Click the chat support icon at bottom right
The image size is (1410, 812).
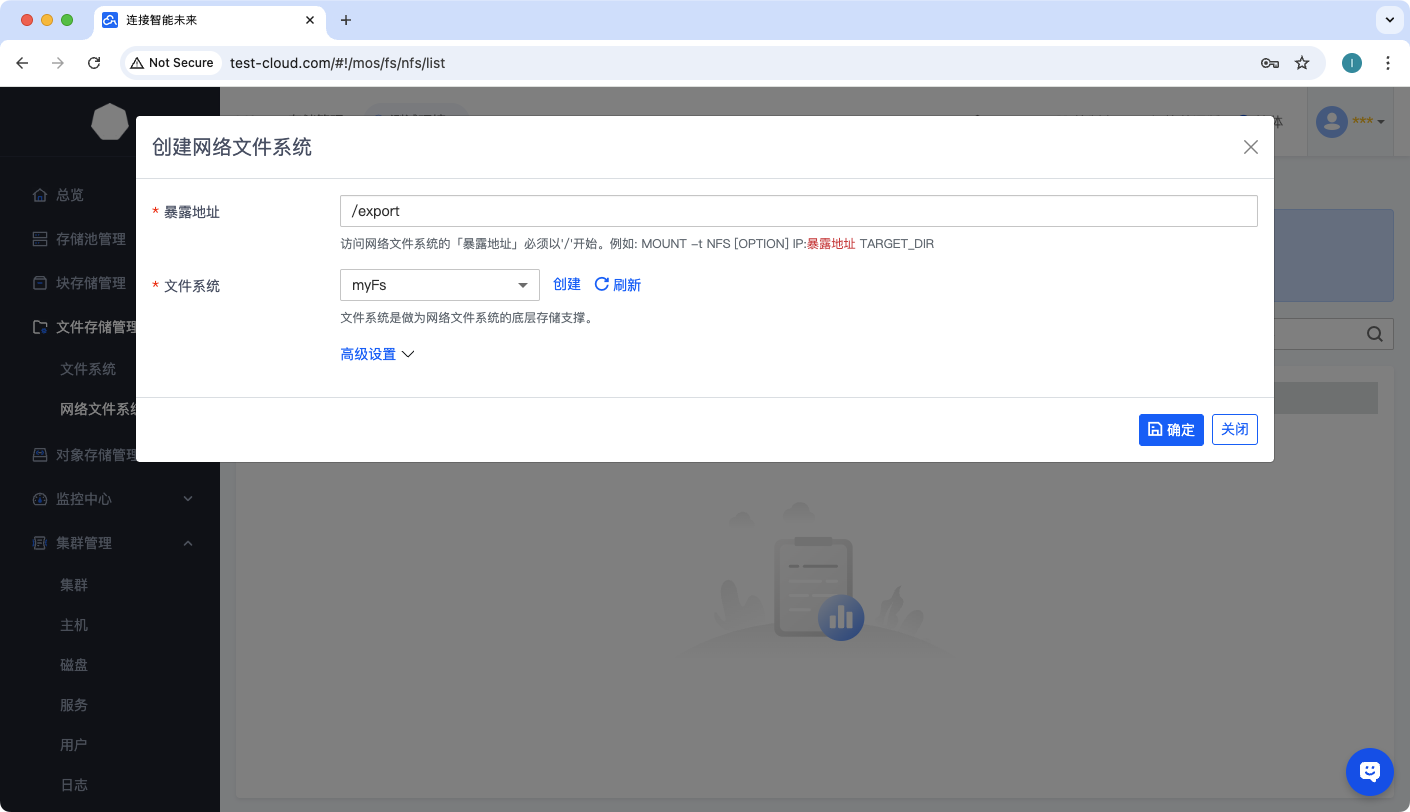(1369, 771)
